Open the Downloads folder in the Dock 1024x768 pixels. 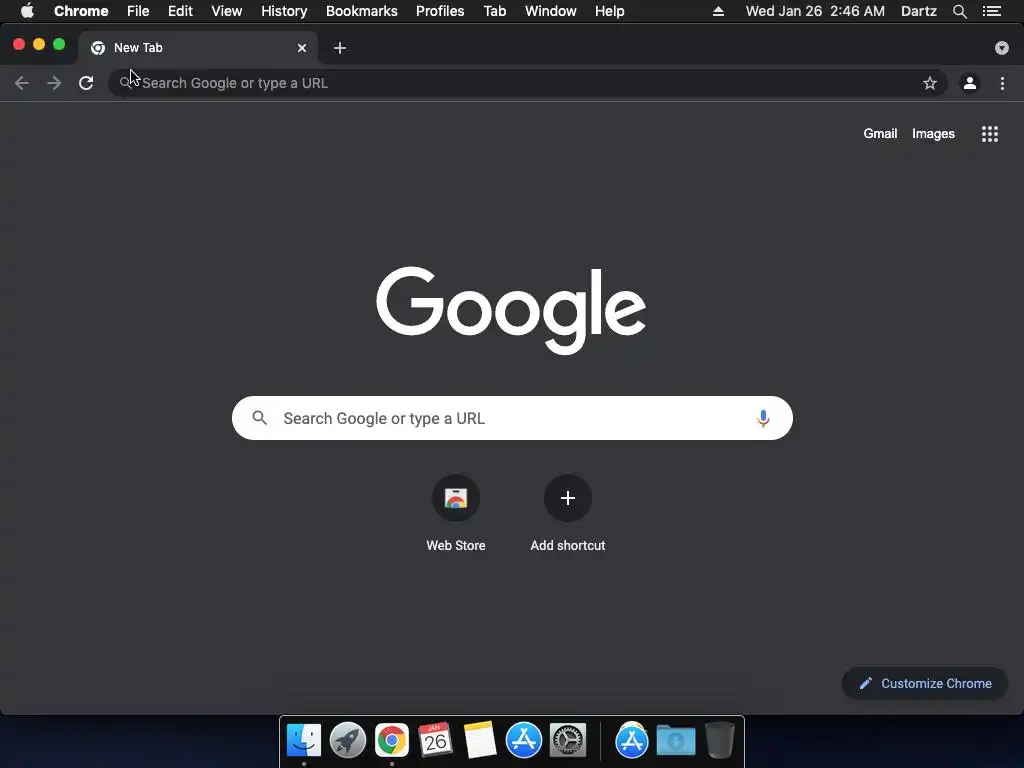pyautogui.click(x=676, y=740)
